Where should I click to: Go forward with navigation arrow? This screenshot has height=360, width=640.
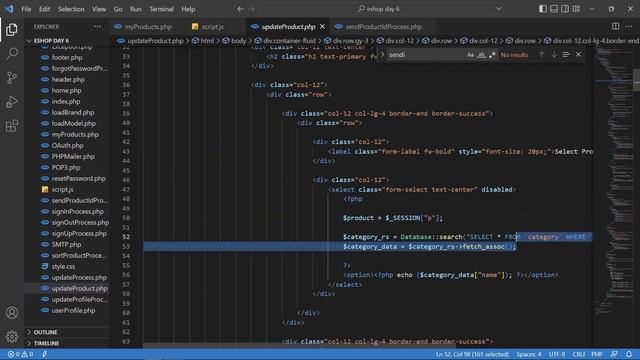click(x=252, y=9)
